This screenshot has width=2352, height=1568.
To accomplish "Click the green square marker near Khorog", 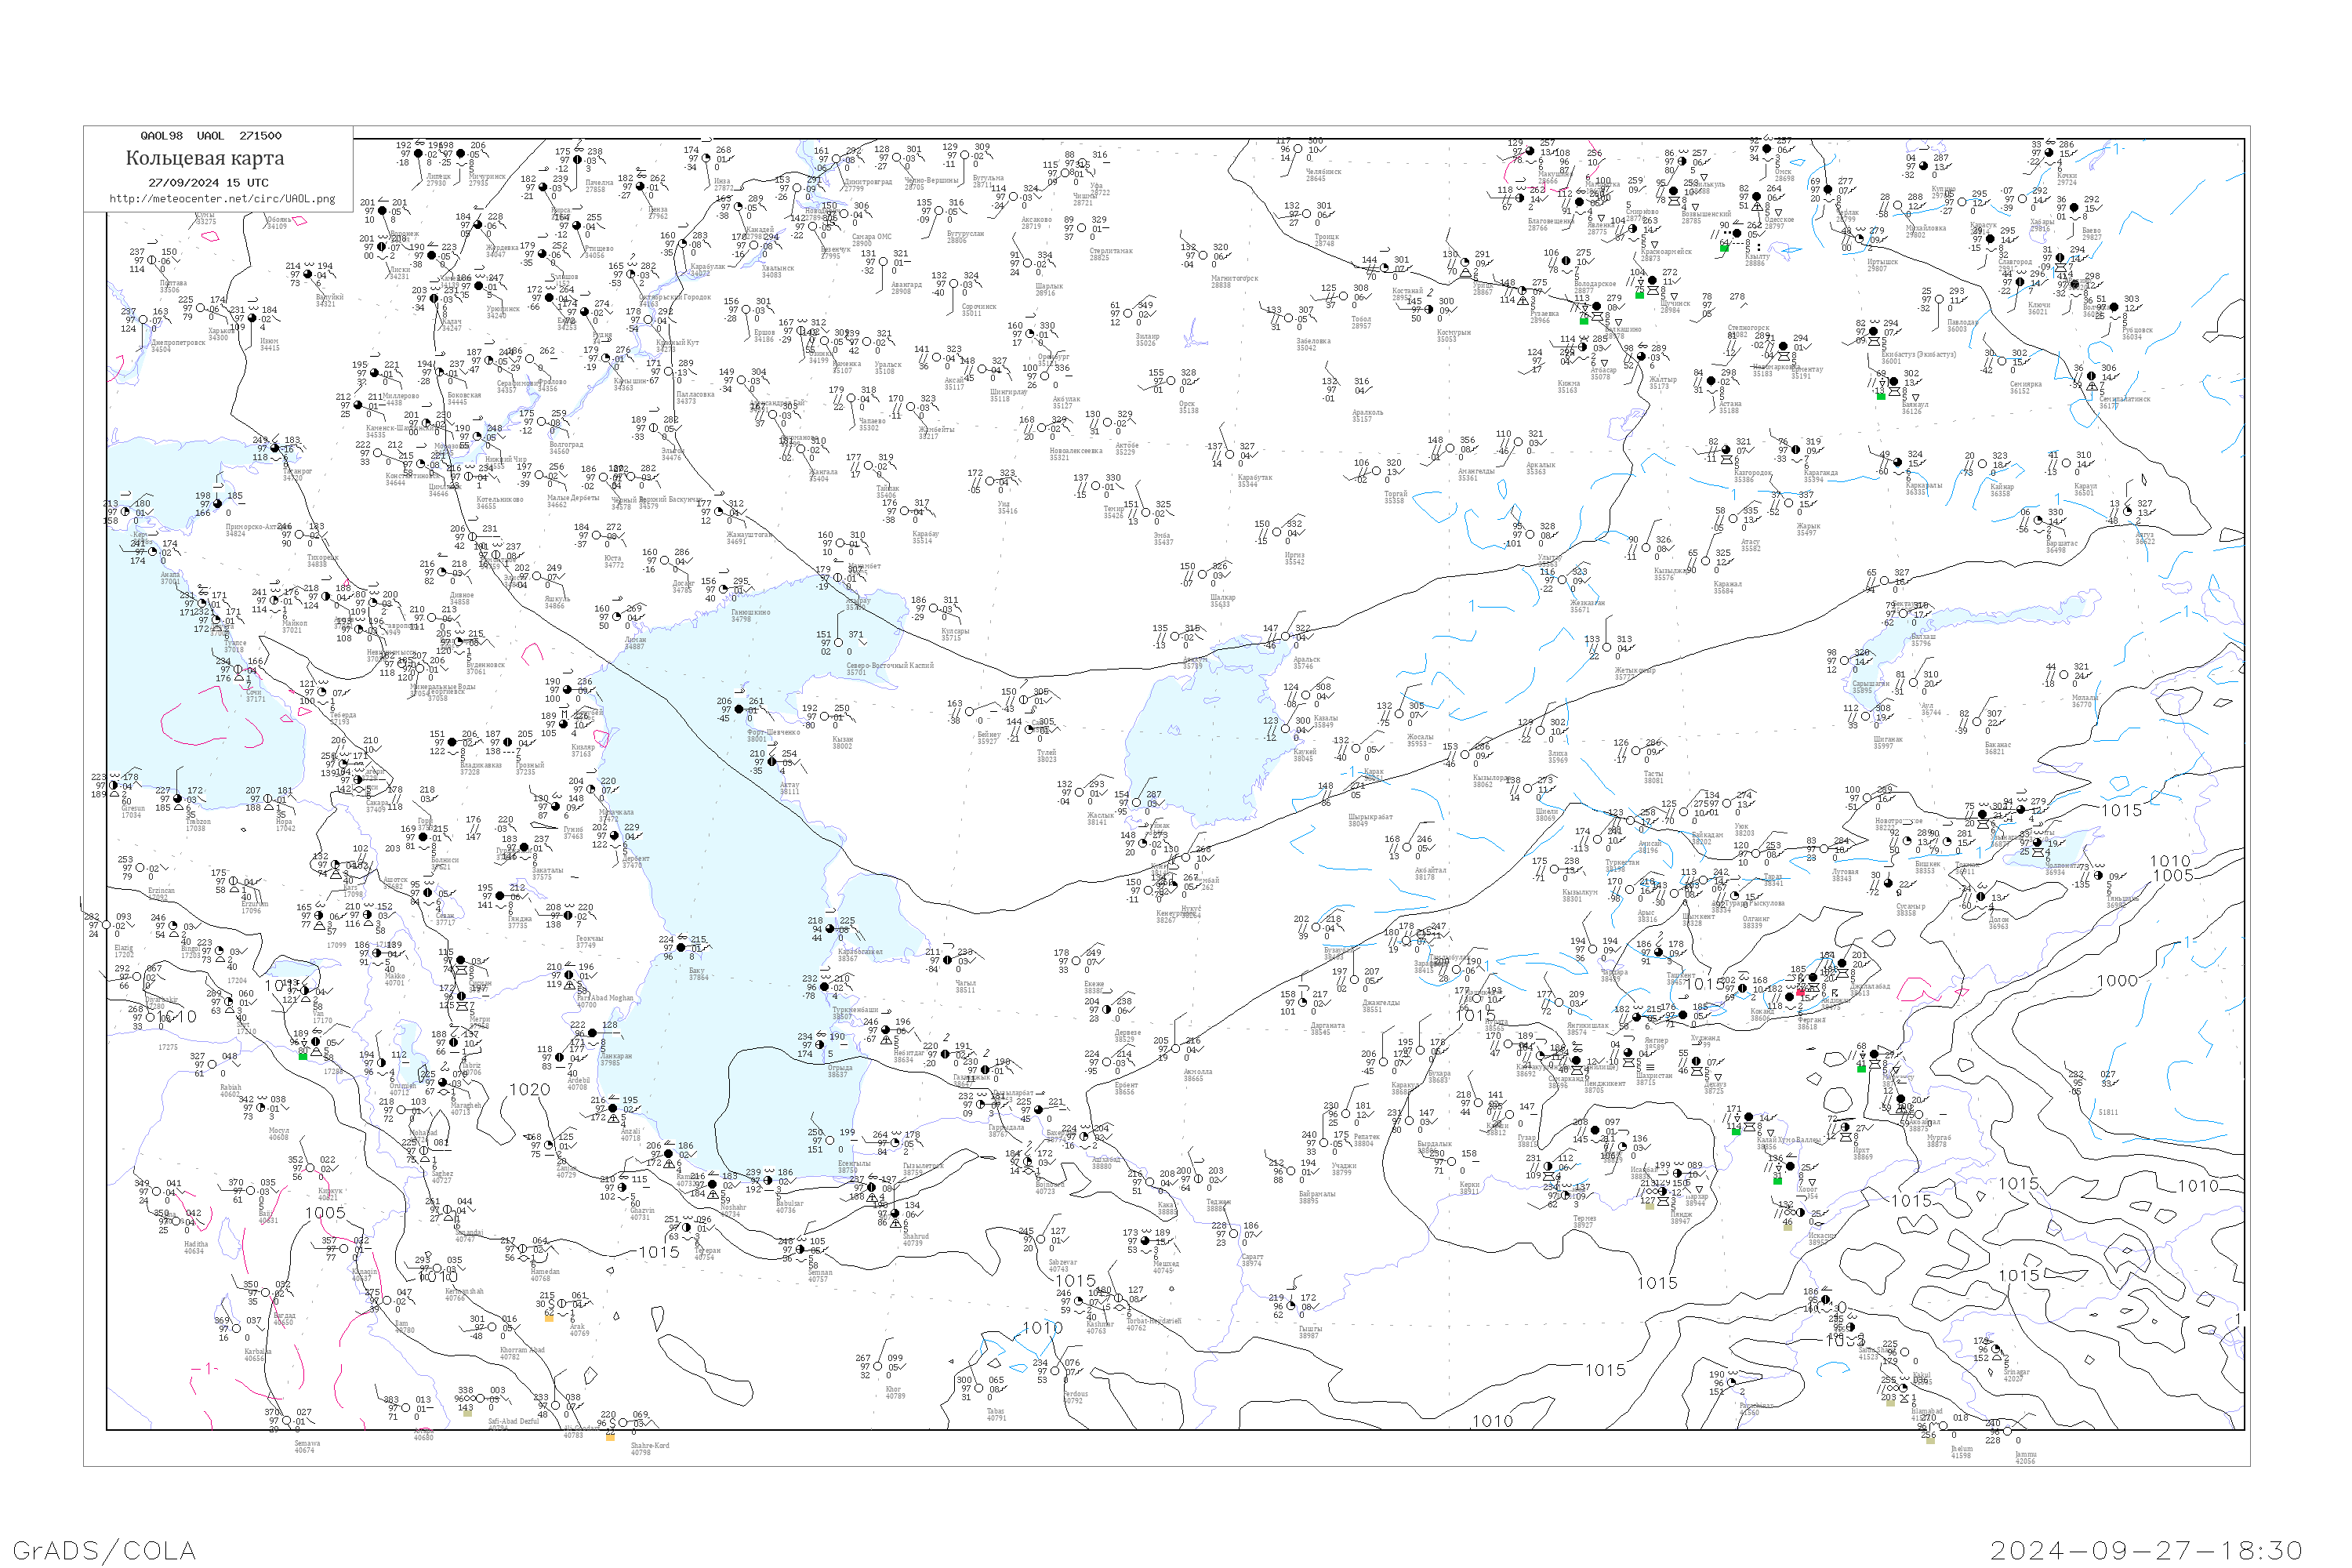I will tap(1777, 1181).
